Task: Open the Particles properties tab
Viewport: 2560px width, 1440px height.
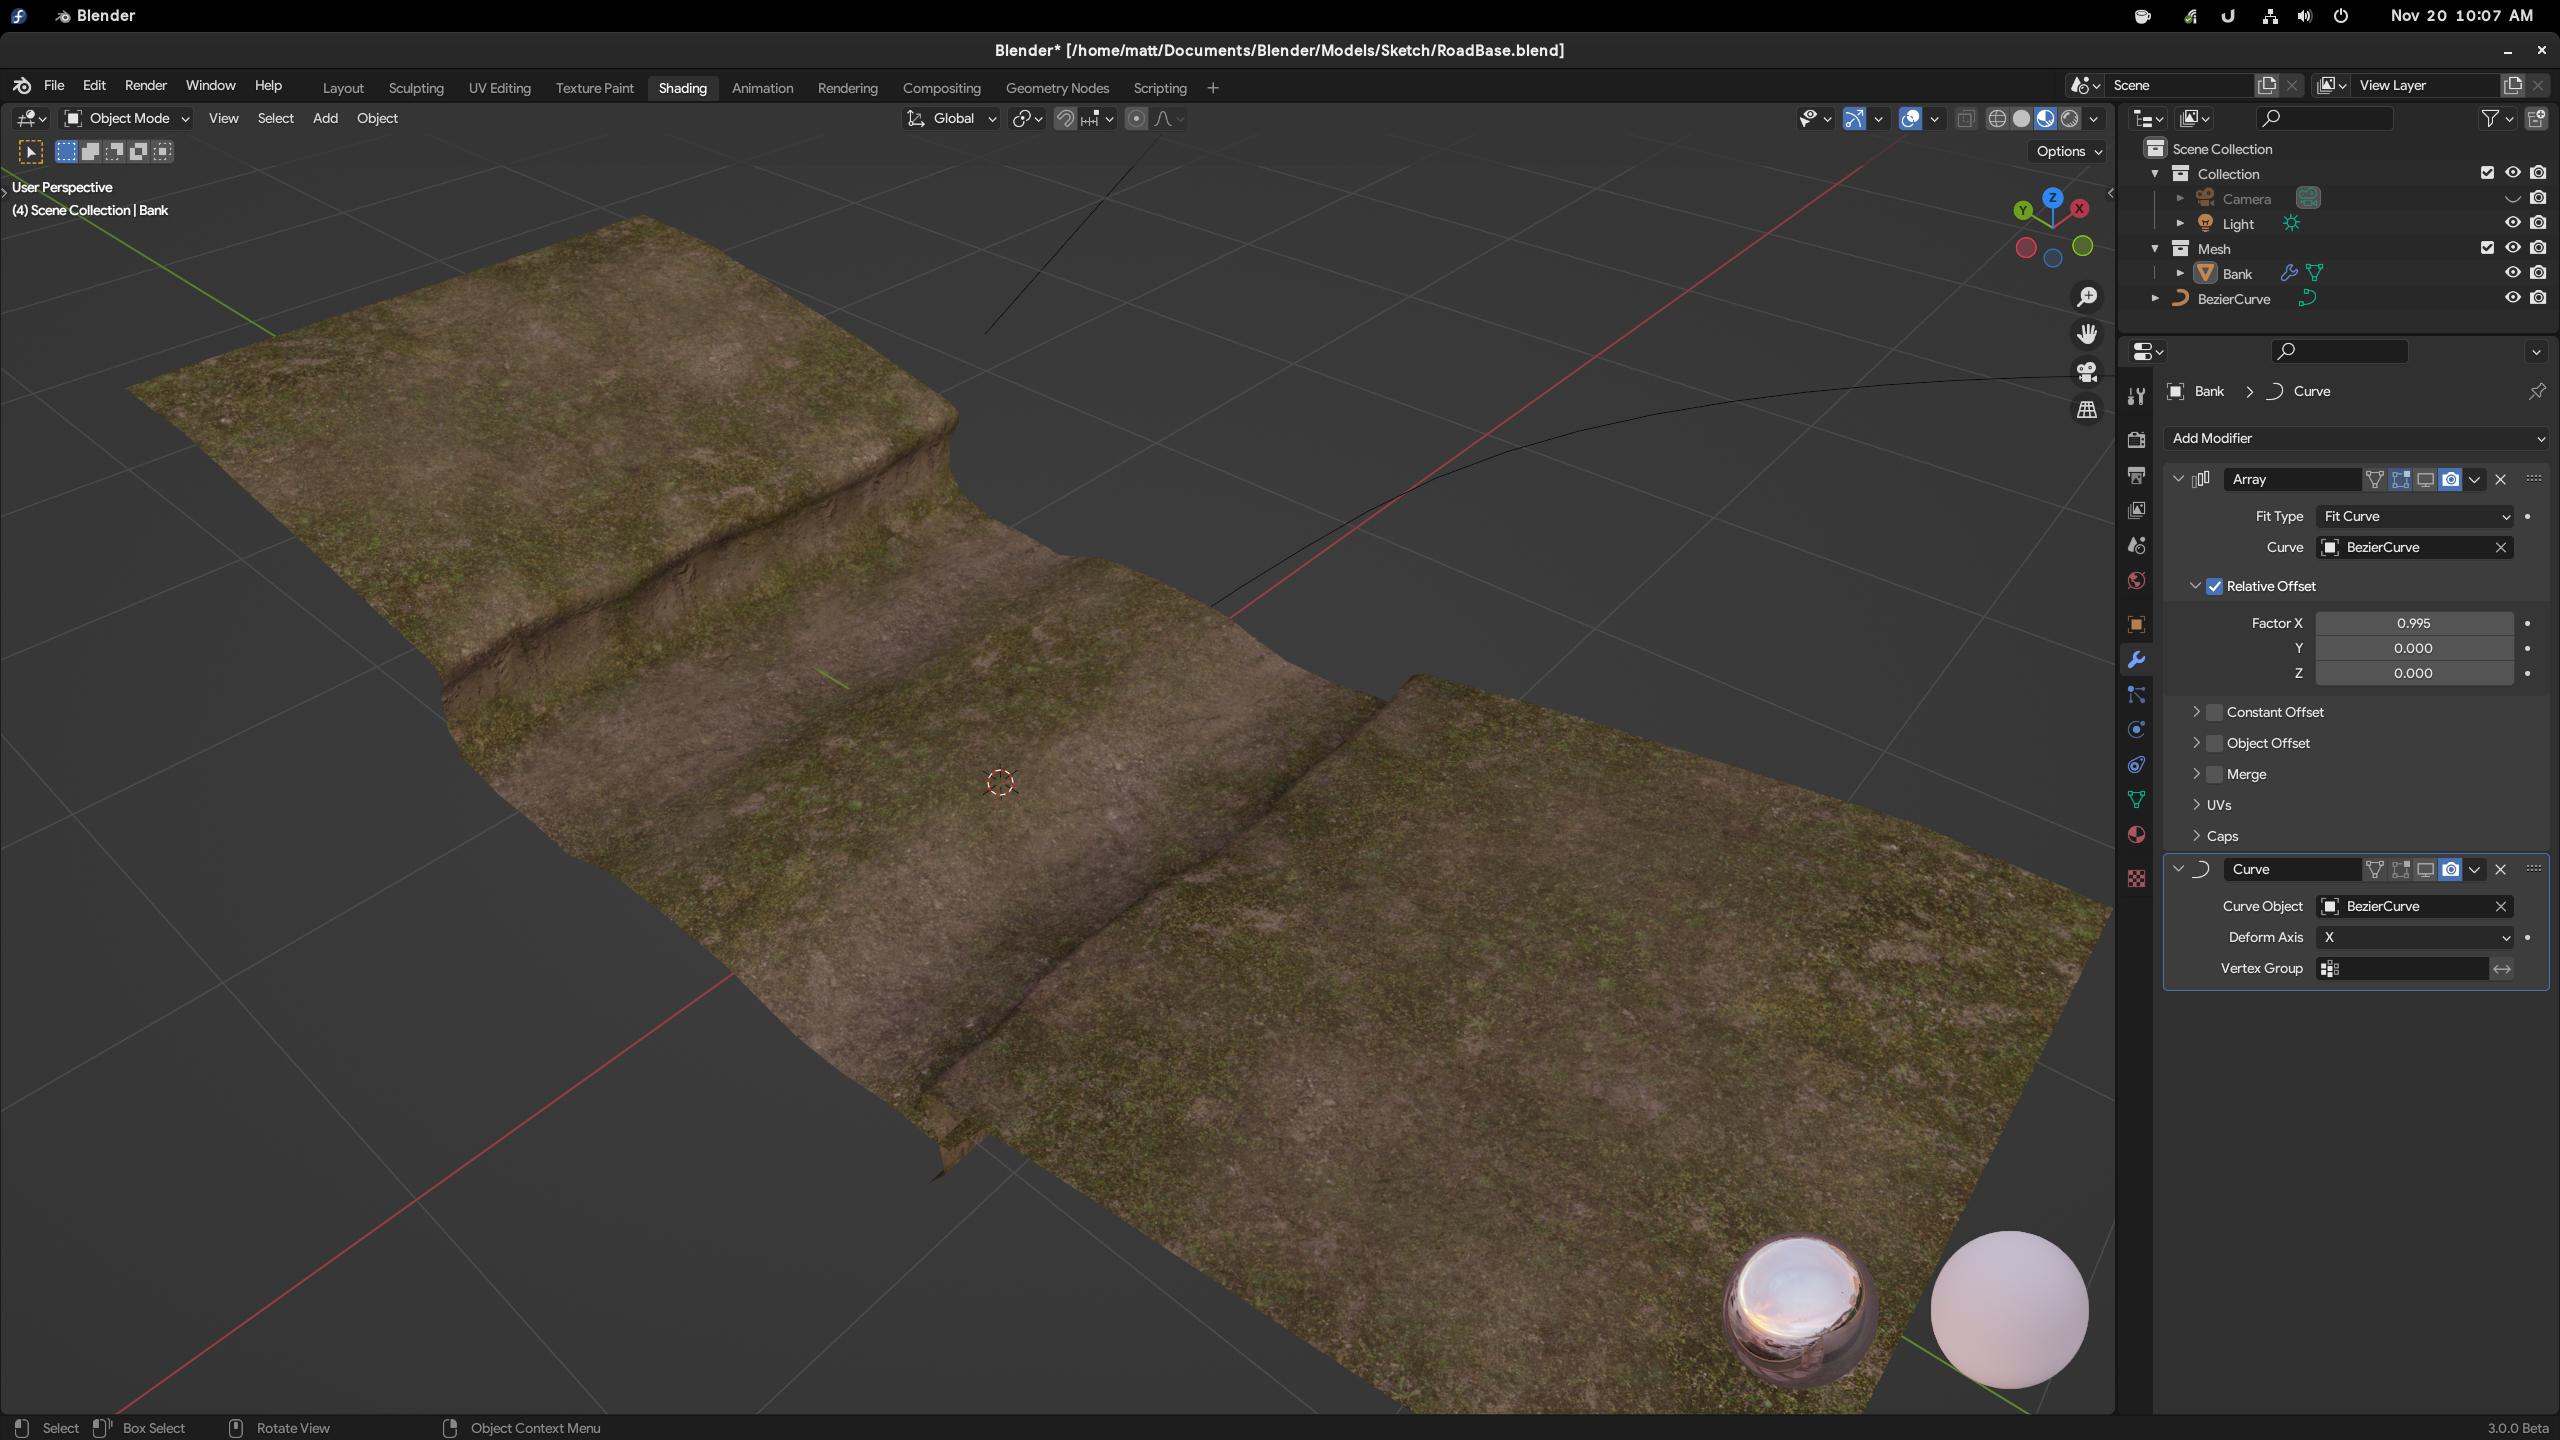Action: coord(2136,694)
